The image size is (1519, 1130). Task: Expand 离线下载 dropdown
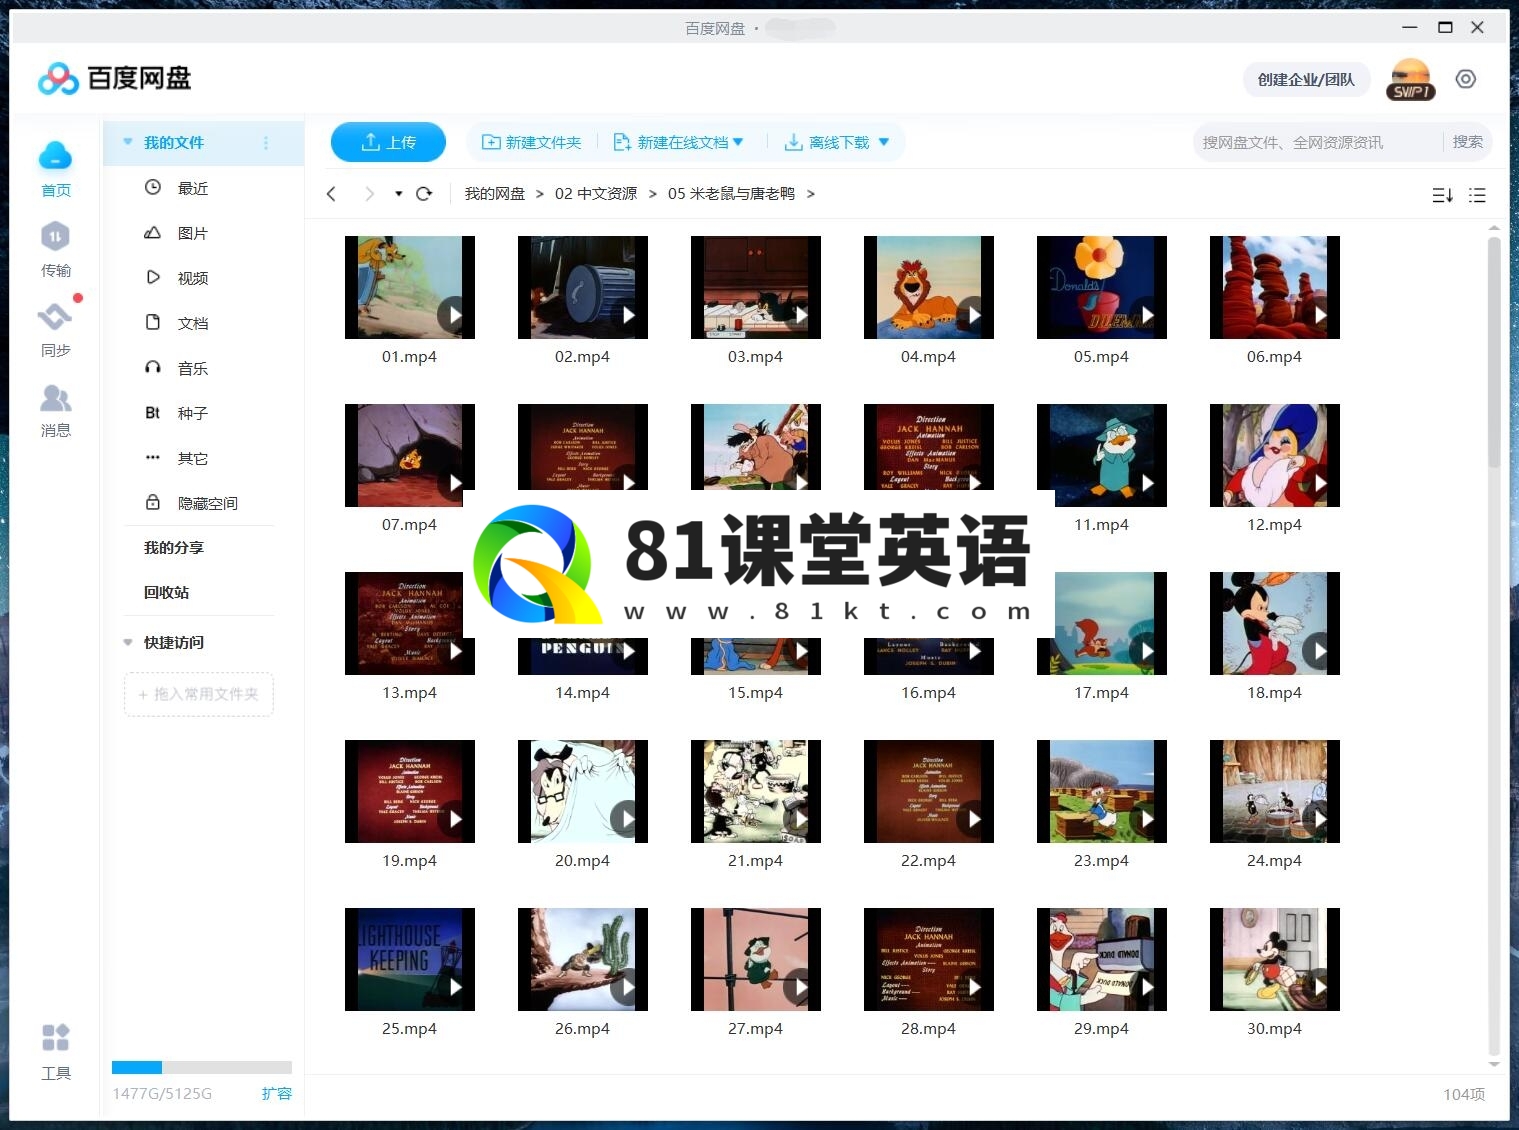click(x=884, y=142)
